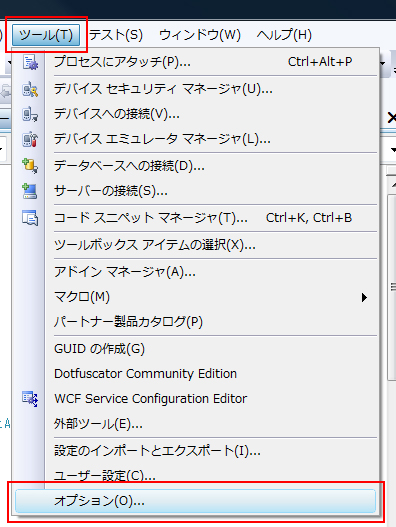Open the ヘルプ(H) menu
This screenshot has width=396, height=527.
(x=284, y=35)
